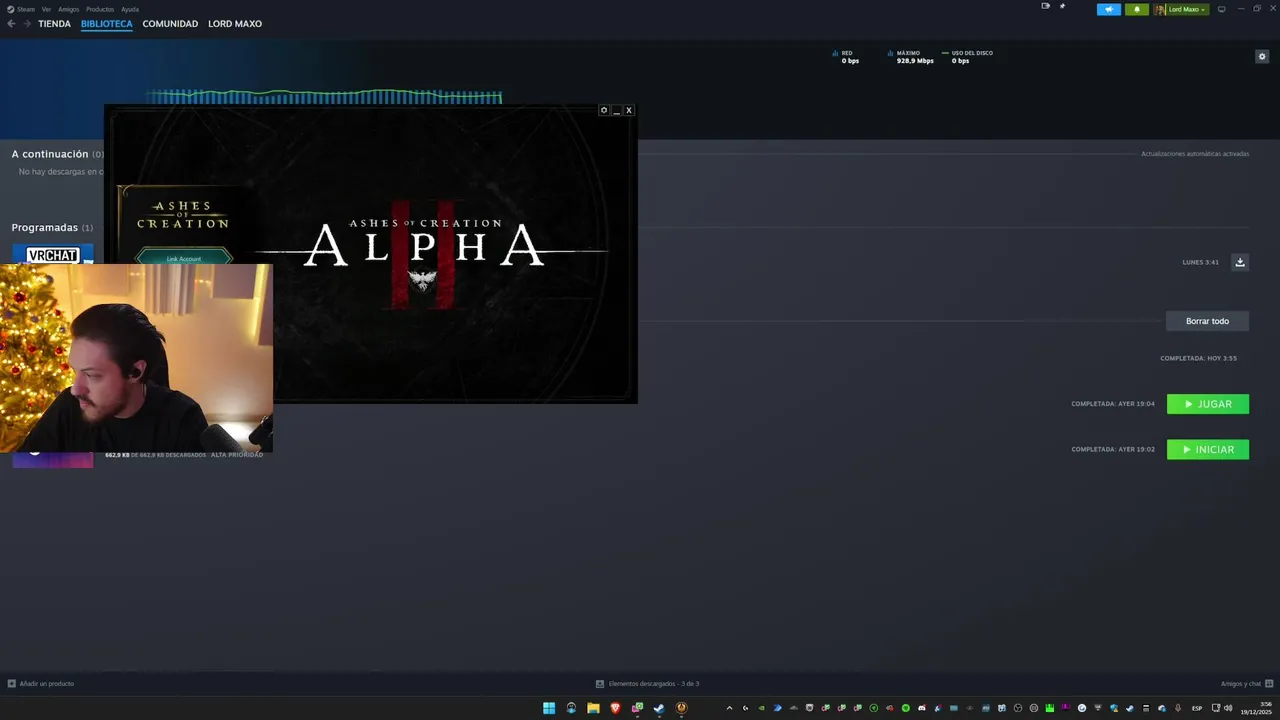
Task: Expand the system tray hidden icons chevron
Action: coord(729,708)
